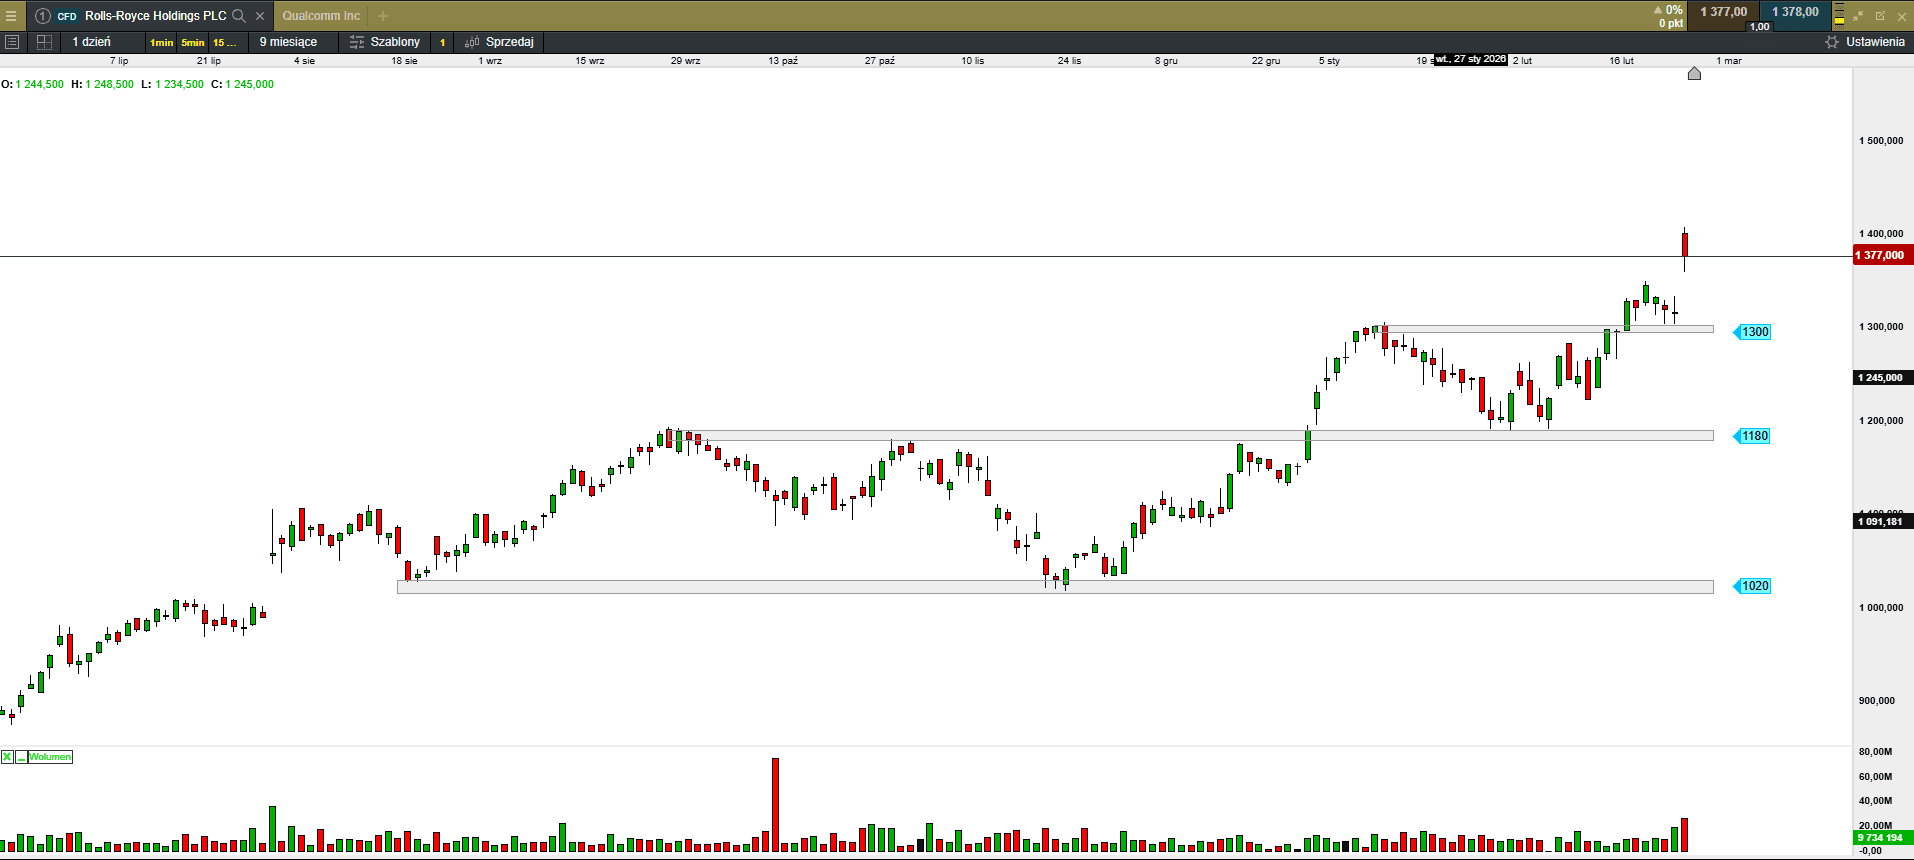
Task: Switch to the Qualcomm Inc tab
Action: (321, 16)
